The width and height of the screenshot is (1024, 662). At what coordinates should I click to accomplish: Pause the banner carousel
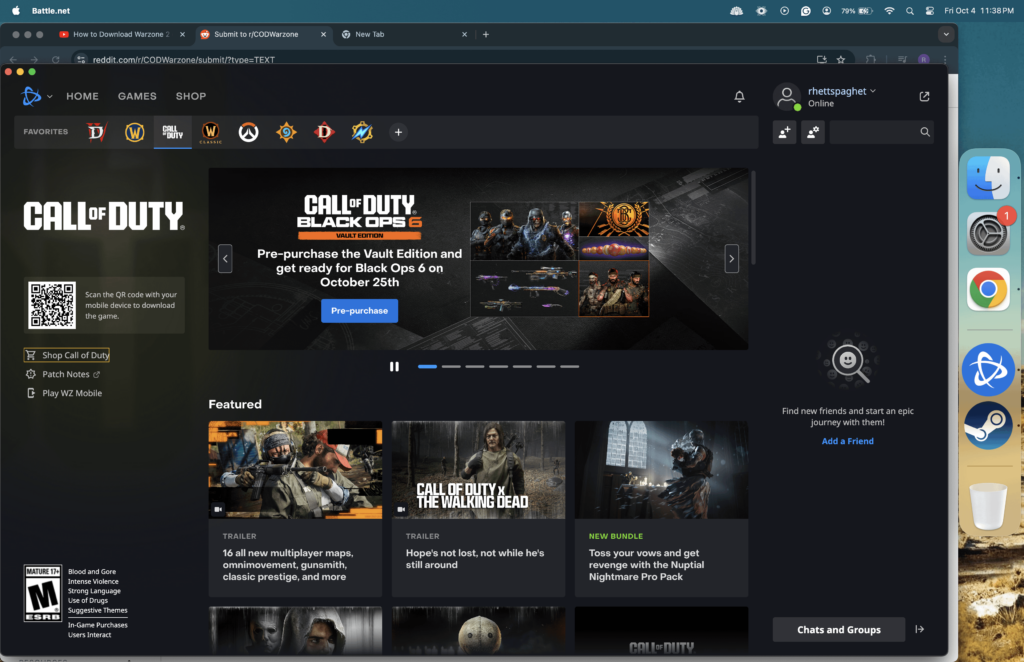[394, 367]
